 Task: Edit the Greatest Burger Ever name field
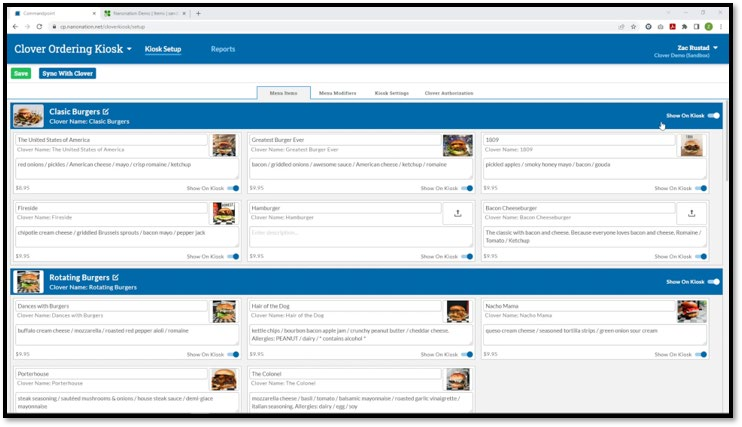[345, 140]
